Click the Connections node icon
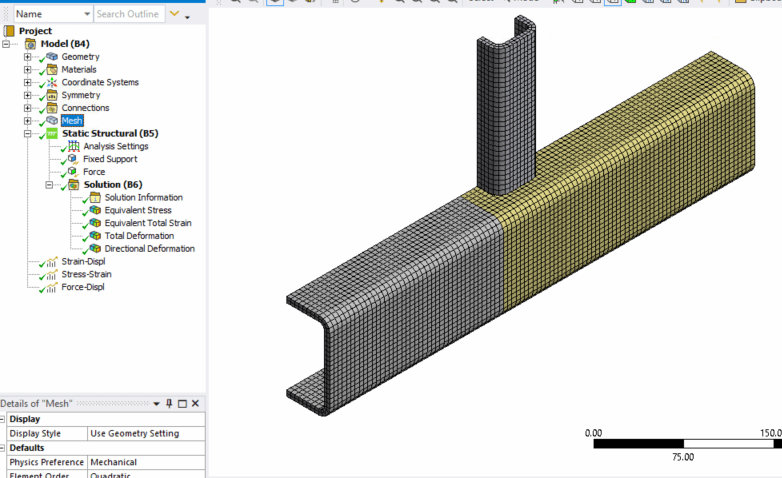The width and height of the screenshot is (782, 478). coord(52,108)
